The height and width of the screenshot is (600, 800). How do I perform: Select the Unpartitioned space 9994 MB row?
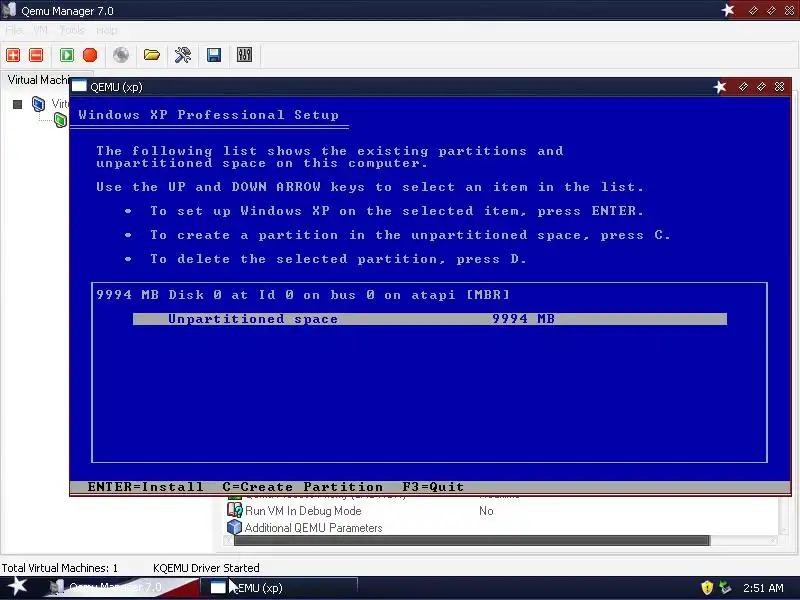click(430, 319)
